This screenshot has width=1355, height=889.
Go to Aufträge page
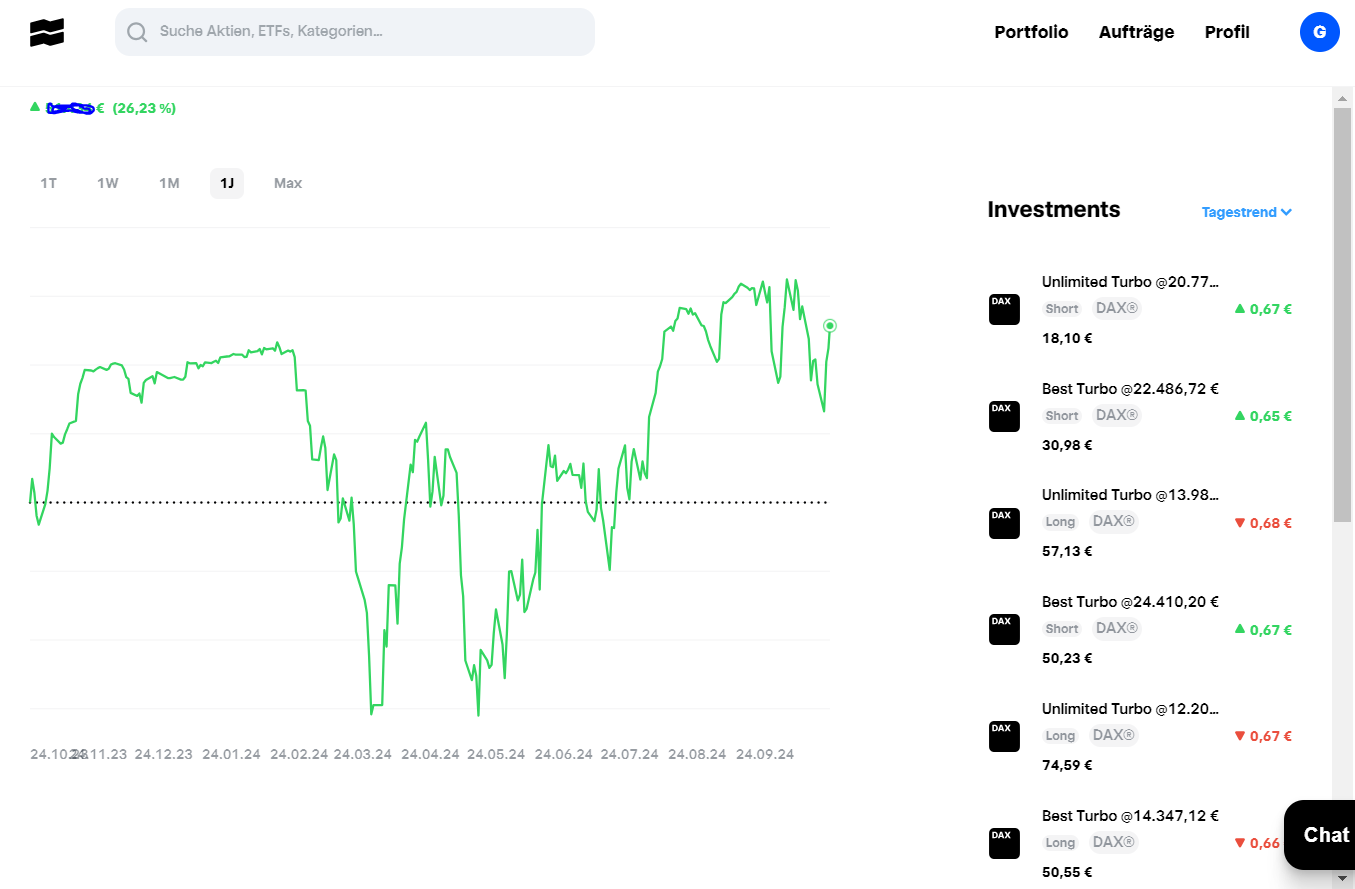tap(1136, 32)
